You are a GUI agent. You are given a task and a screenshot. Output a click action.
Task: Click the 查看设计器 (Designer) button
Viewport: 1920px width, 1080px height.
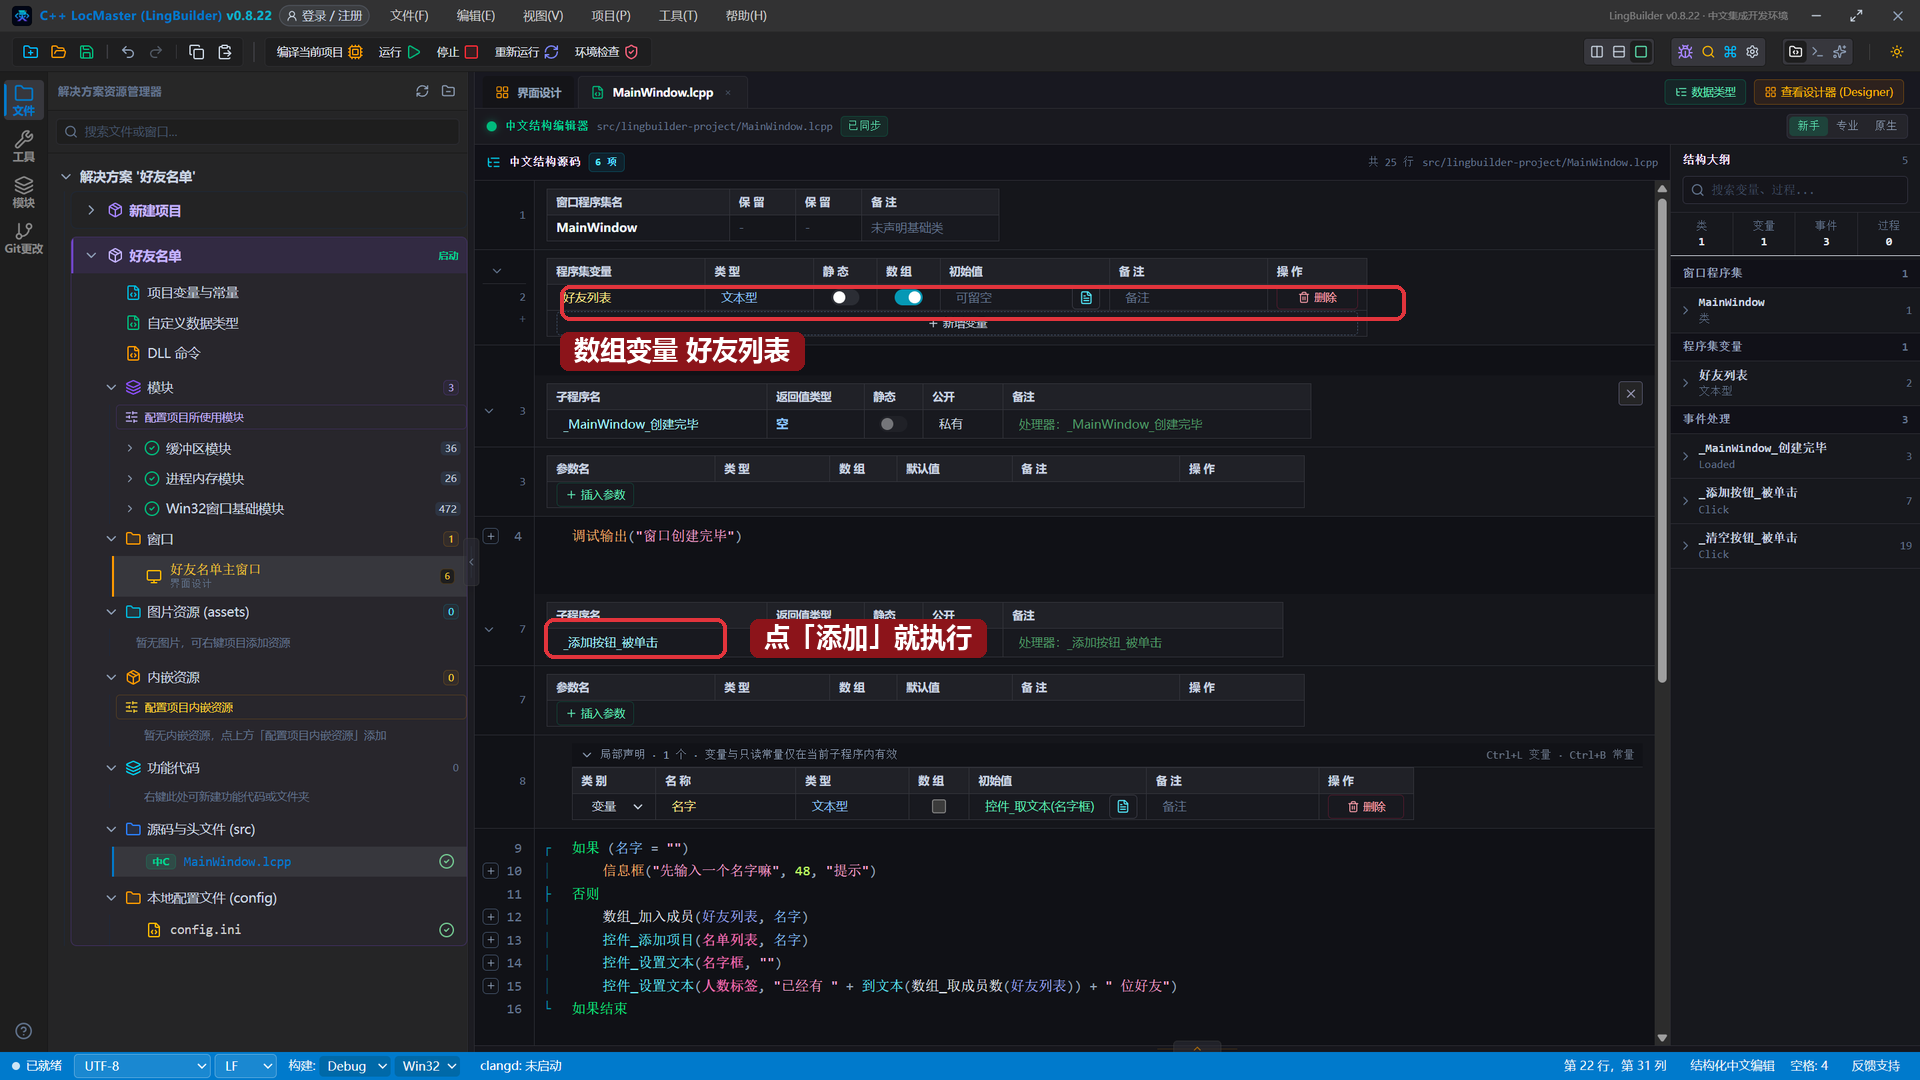1829,92
